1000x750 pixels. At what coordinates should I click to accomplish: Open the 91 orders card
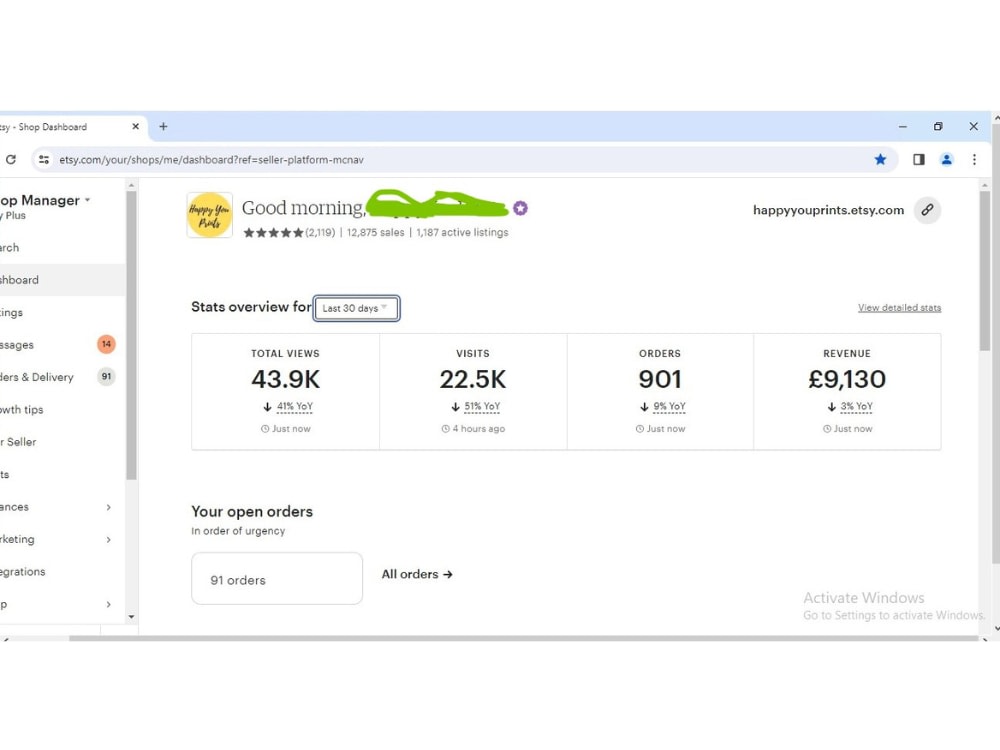[x=277, y=578]
